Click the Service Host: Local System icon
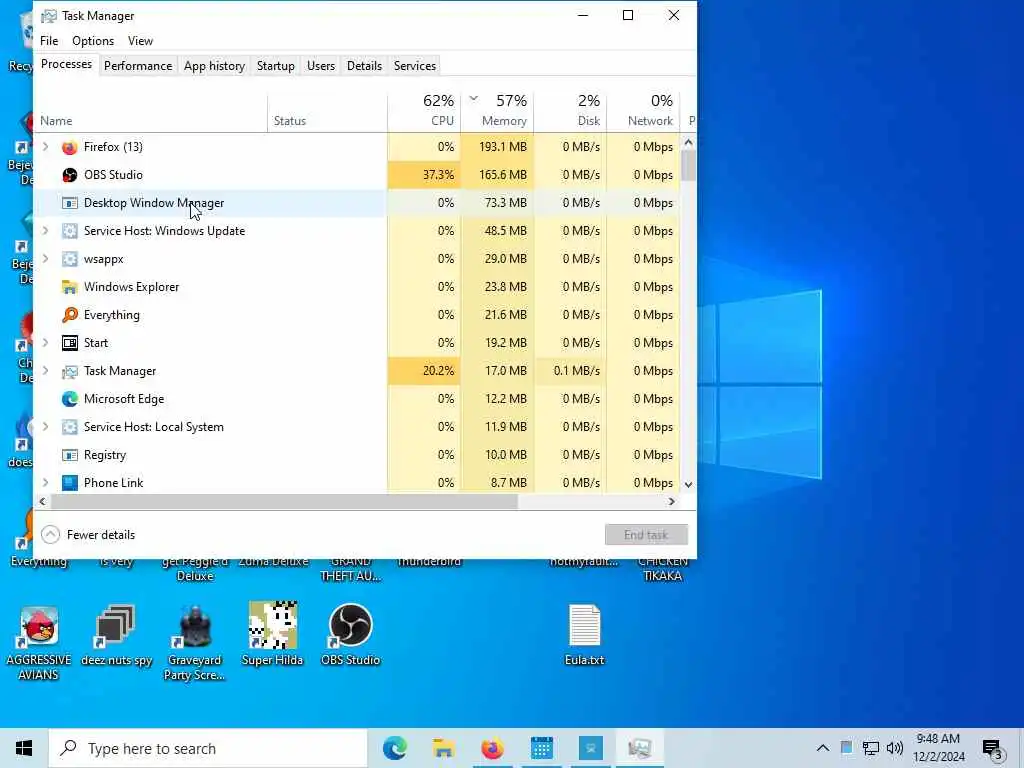The height and width of the screenshot is (768, 1024). [x=69, y=427]
